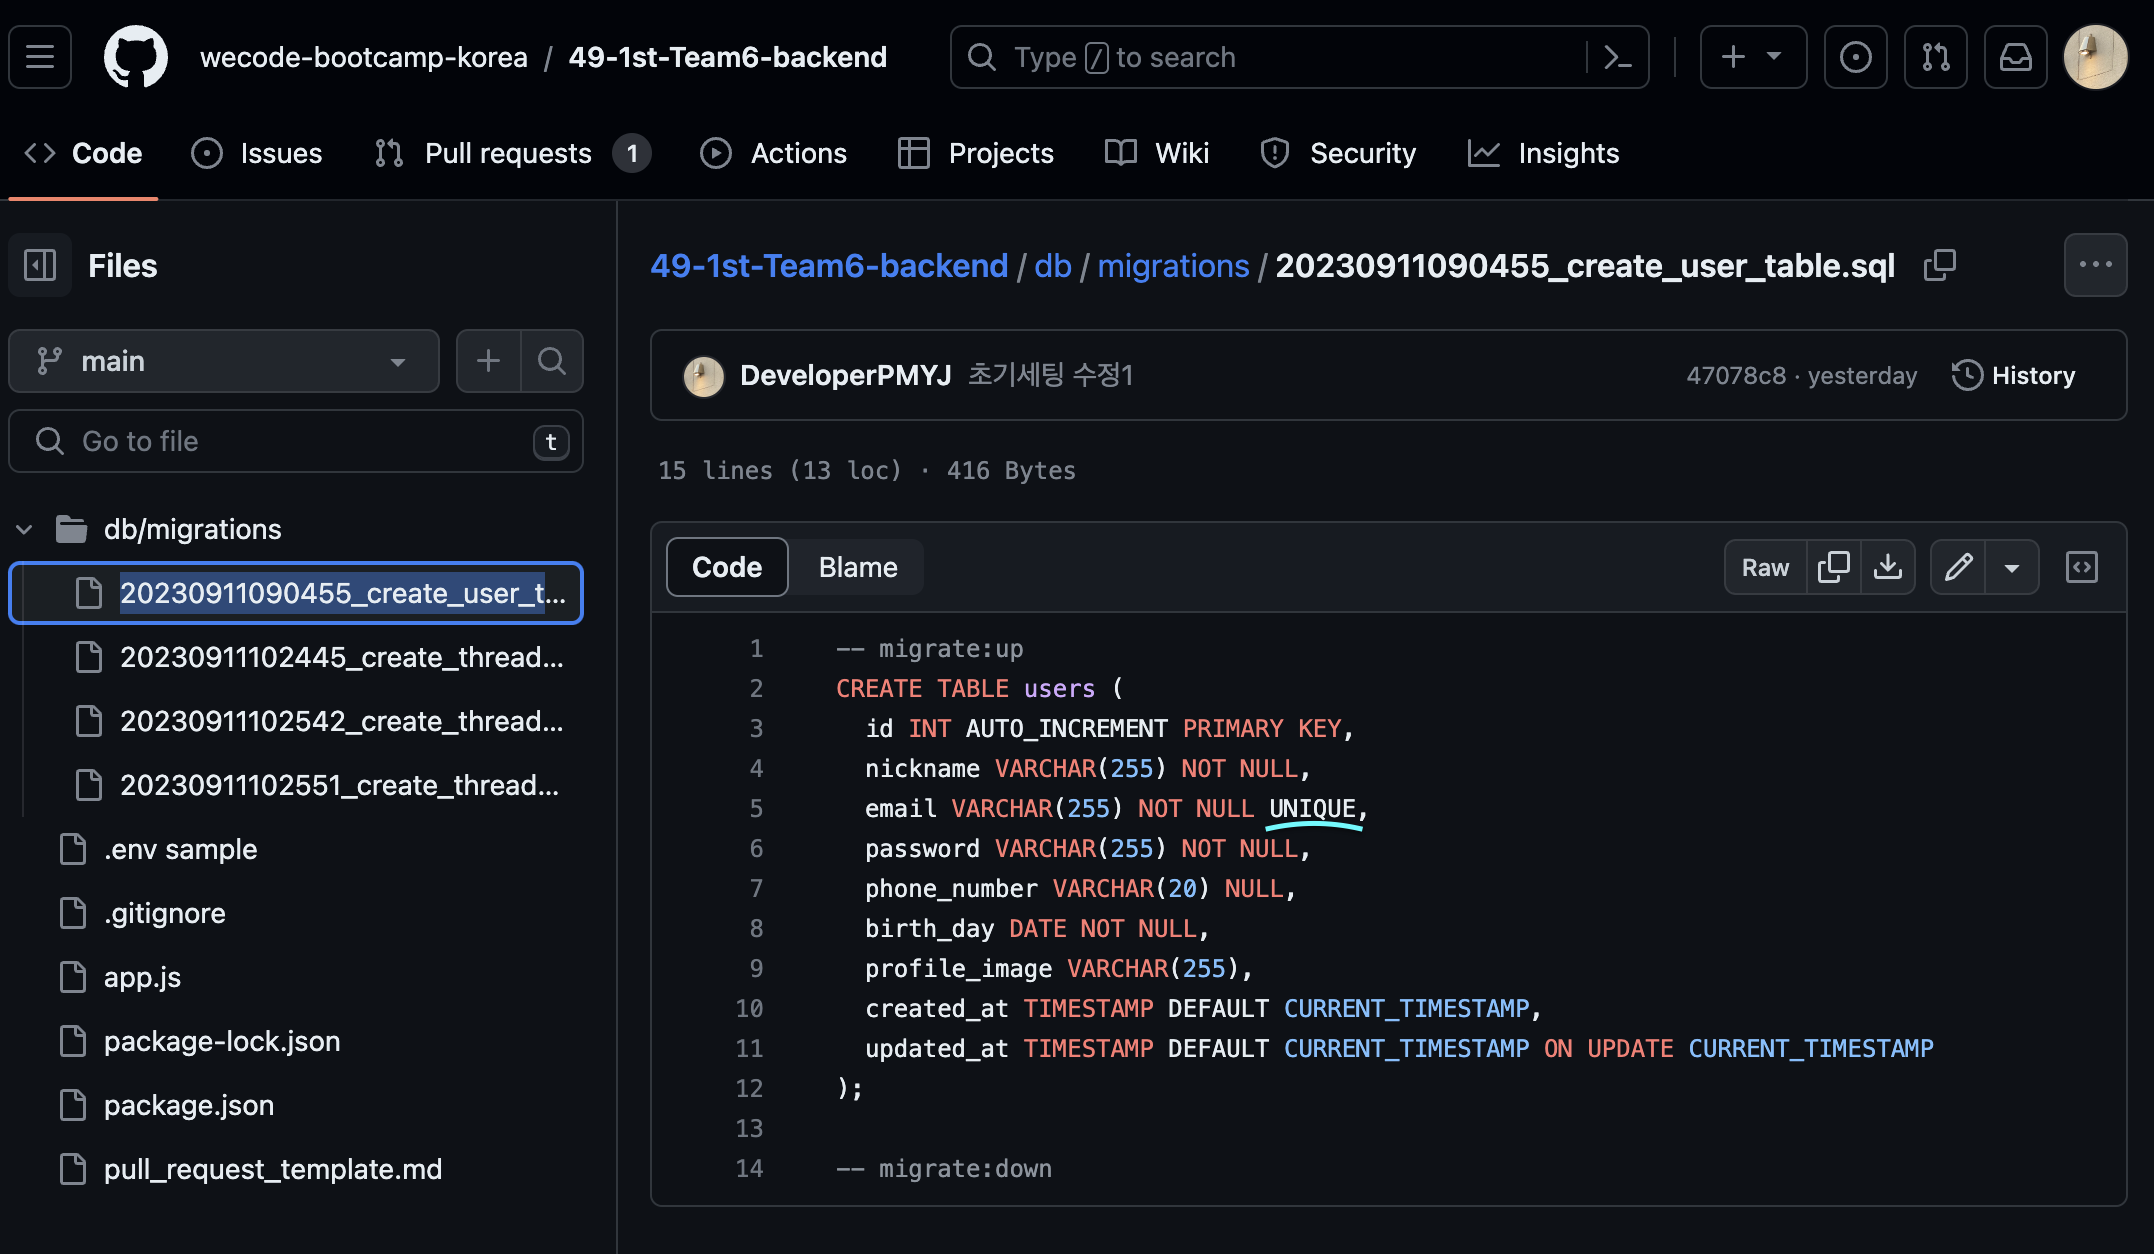This screenshot has height=1254, width=2154.
Task: Open the global hamburger navigation menu
Action: (40, 57)
